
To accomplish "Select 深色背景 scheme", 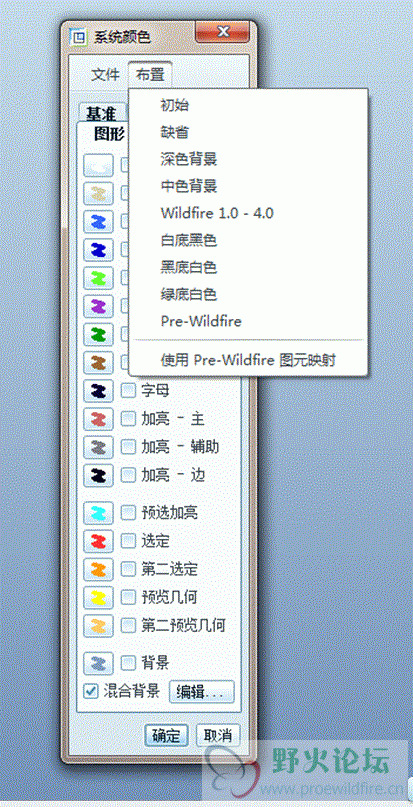I will (x=248, y=160).
